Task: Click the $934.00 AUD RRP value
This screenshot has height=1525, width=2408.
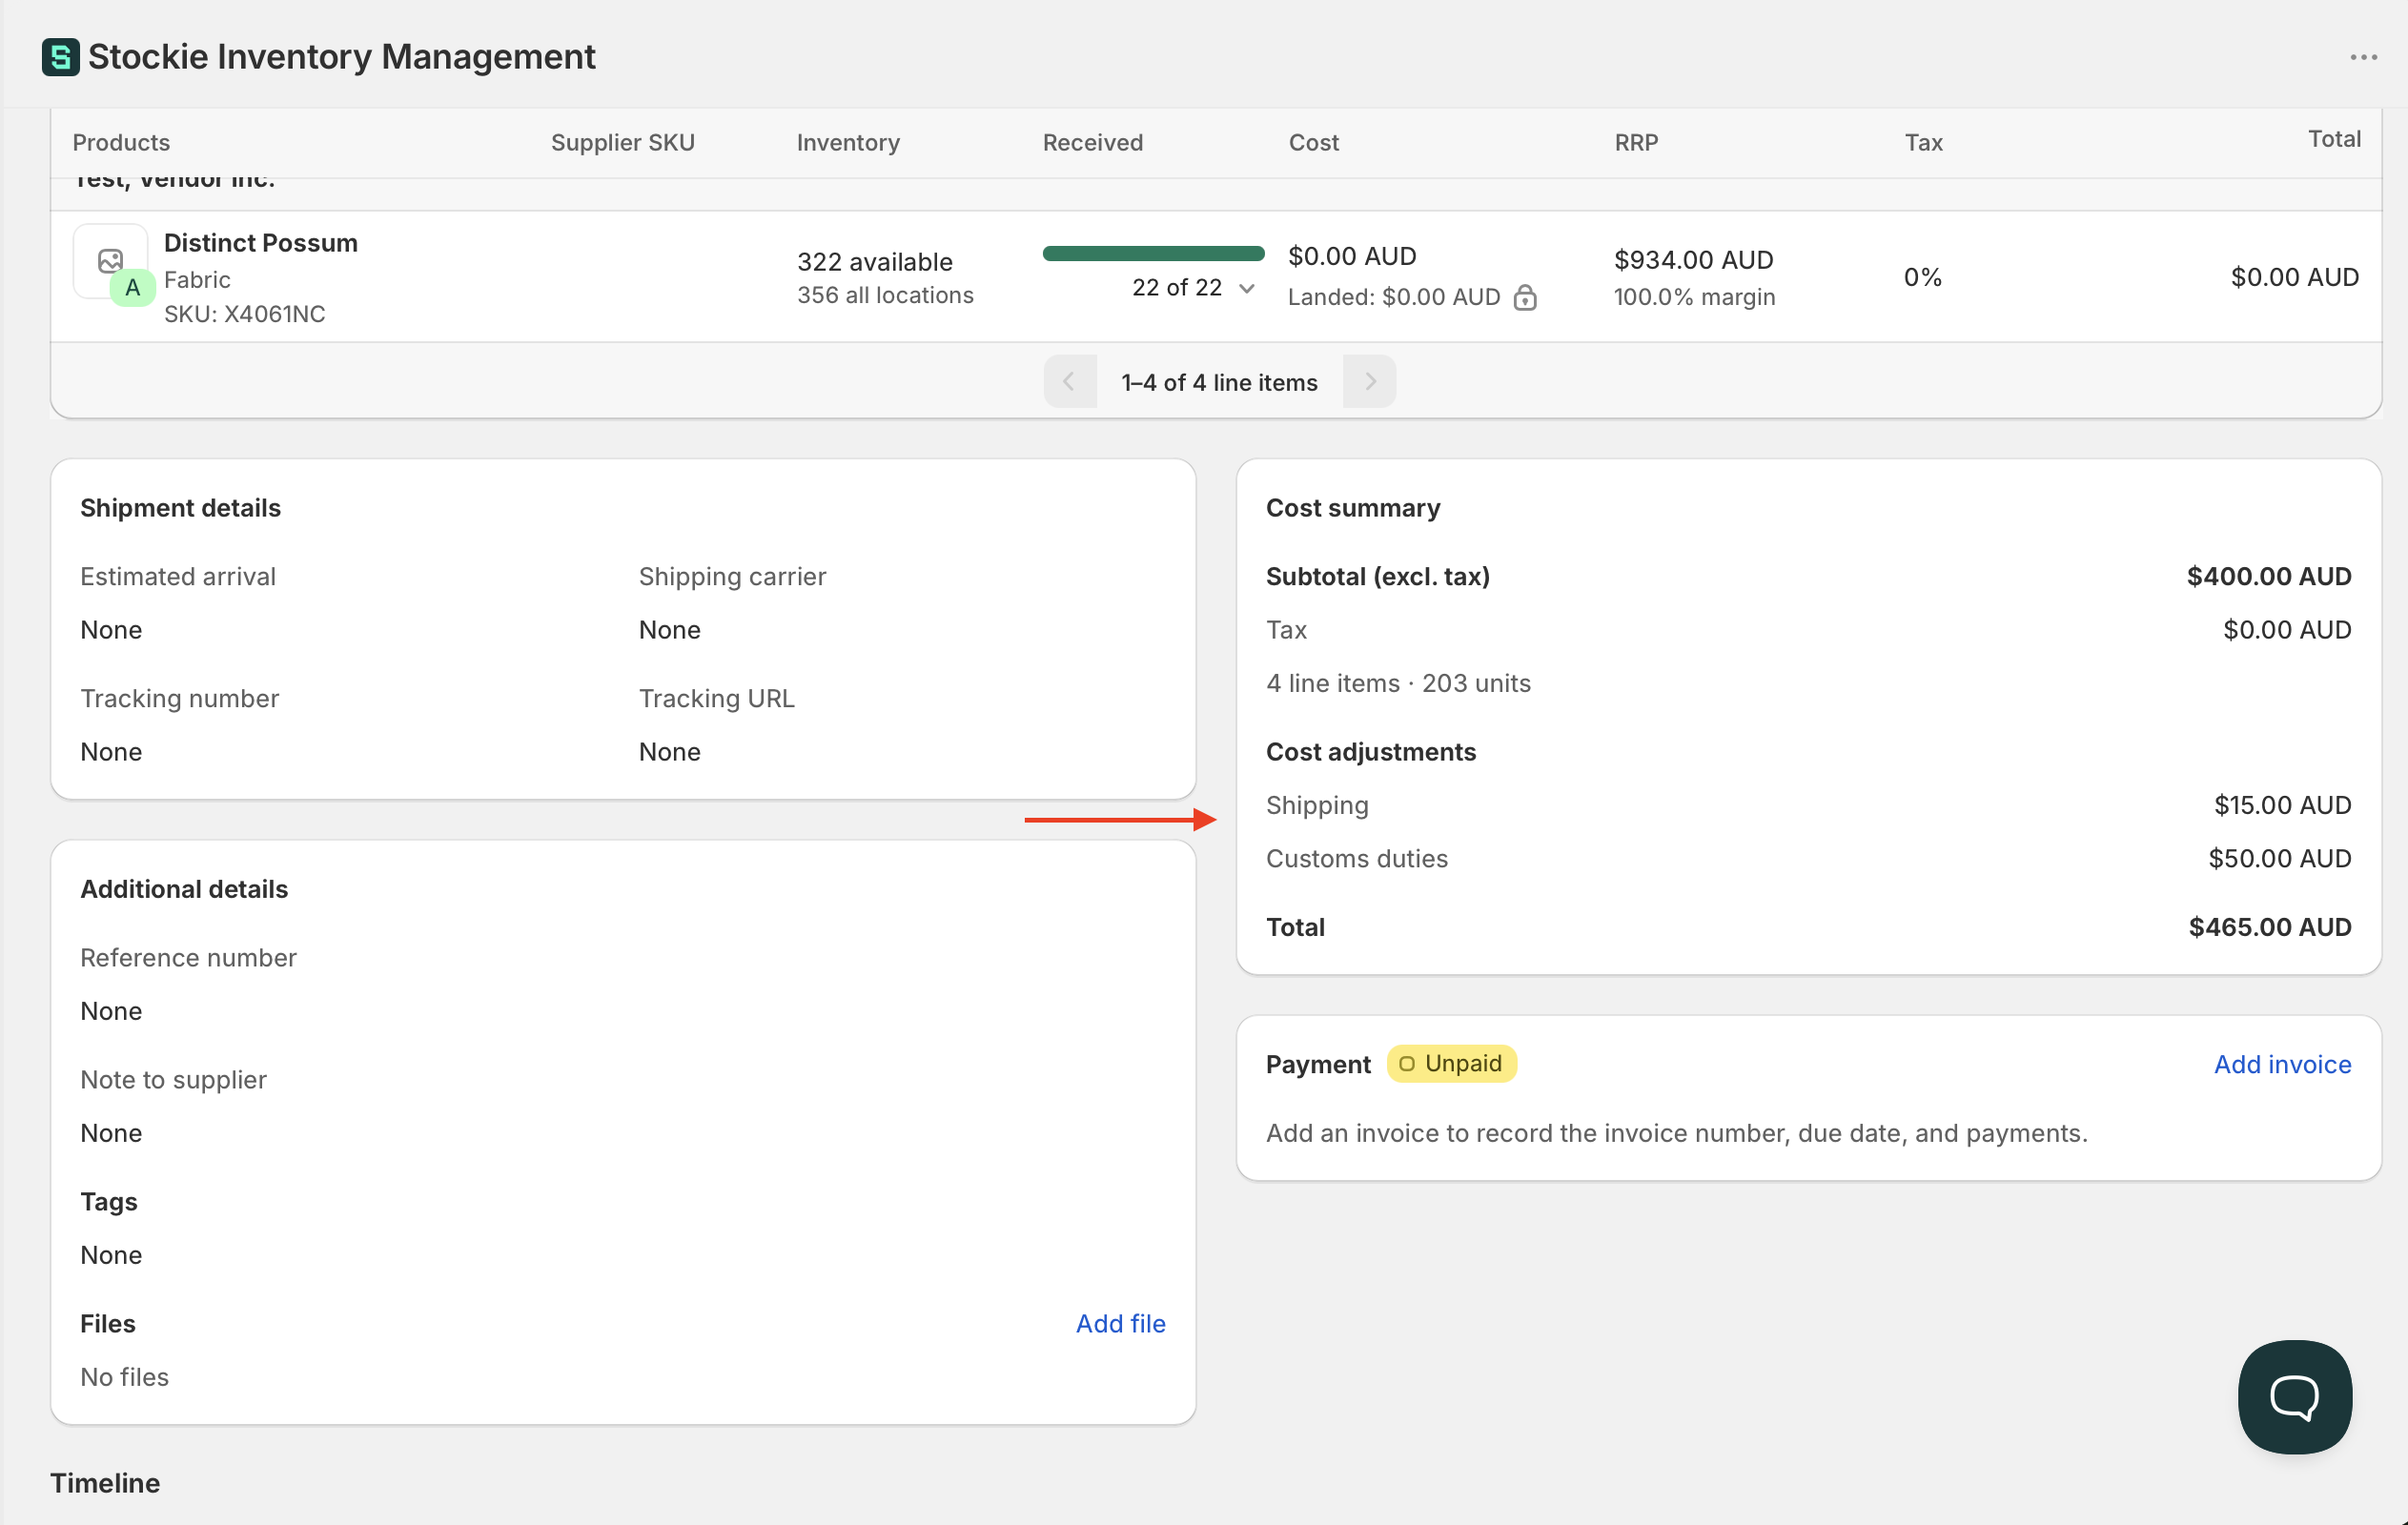Action: click(x=1693, y=260)
